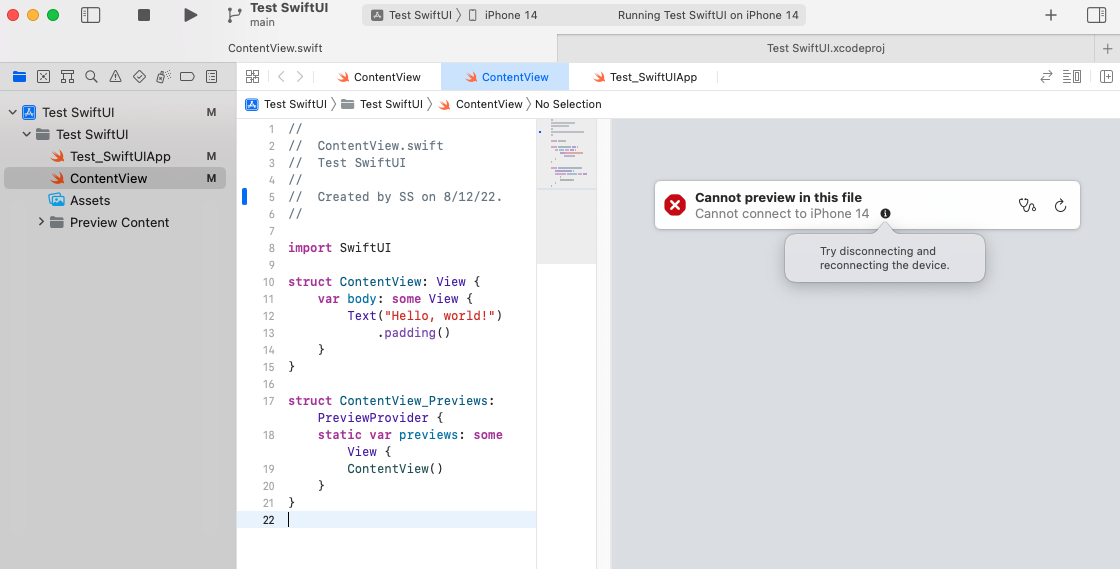Select Test_SwiftUIApp in the navigator
Viewport: 1120px width, 569px height.
pyautogui.click(x=115, y=156)
